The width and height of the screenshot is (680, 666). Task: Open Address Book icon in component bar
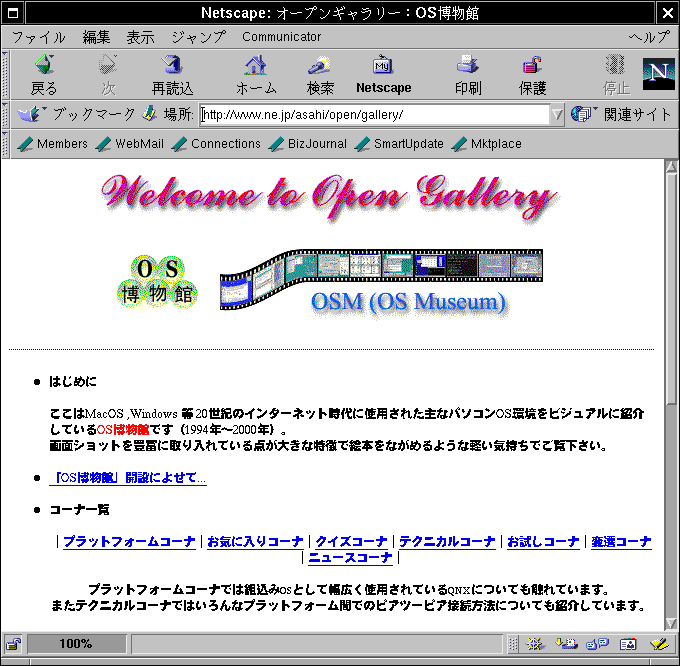coord(628,644)
